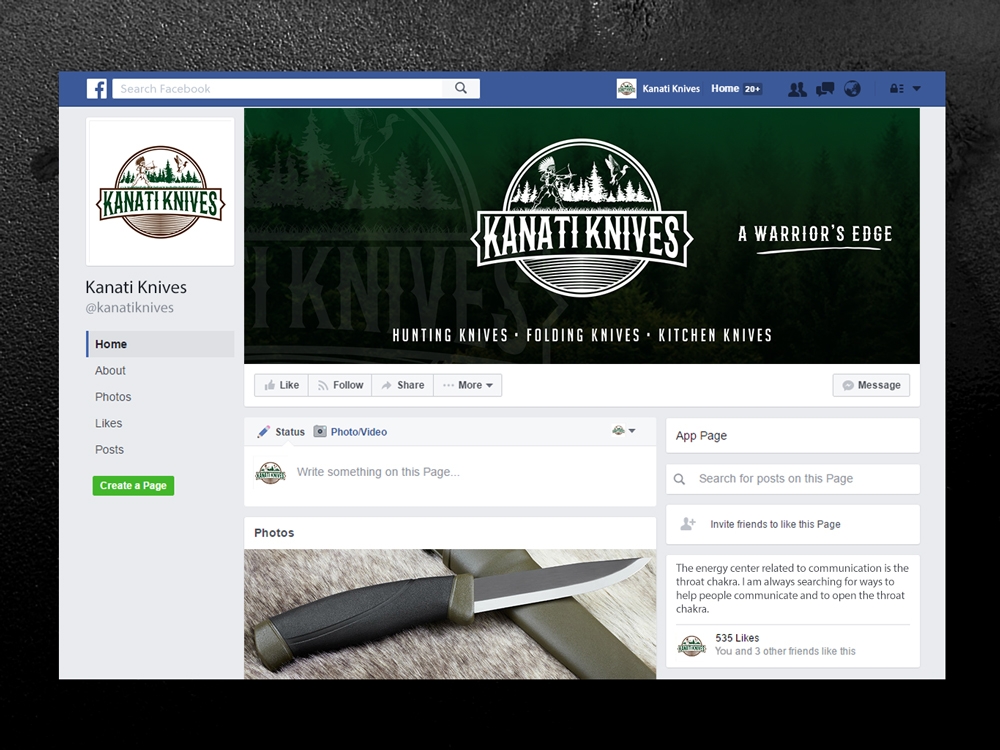
Task: Click the Kanati Knives avatar in the composer
Action: (x=270, y=471)
